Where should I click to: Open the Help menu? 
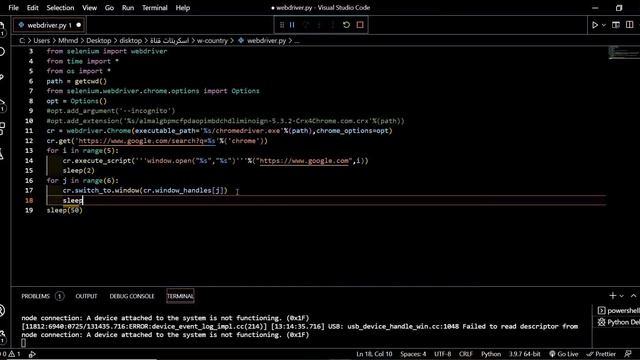click(183, 8)
